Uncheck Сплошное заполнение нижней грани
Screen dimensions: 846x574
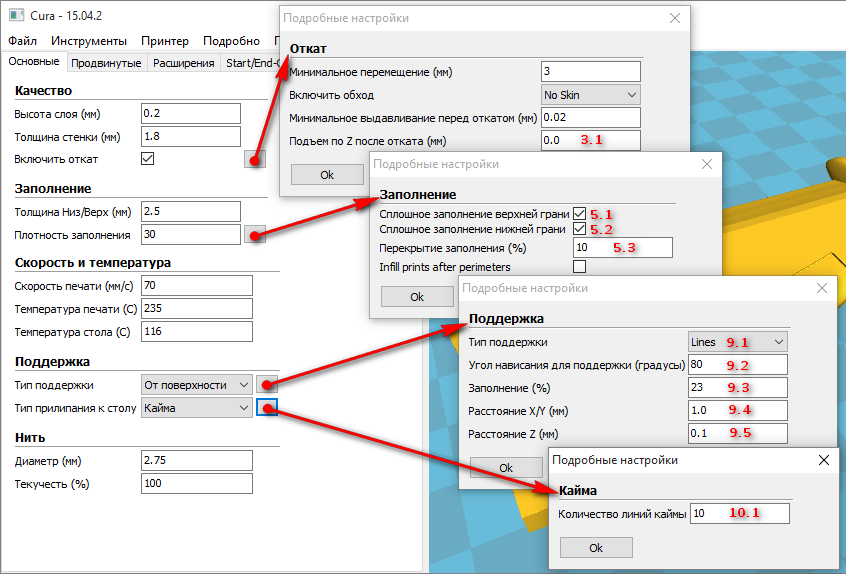point(579,230)
